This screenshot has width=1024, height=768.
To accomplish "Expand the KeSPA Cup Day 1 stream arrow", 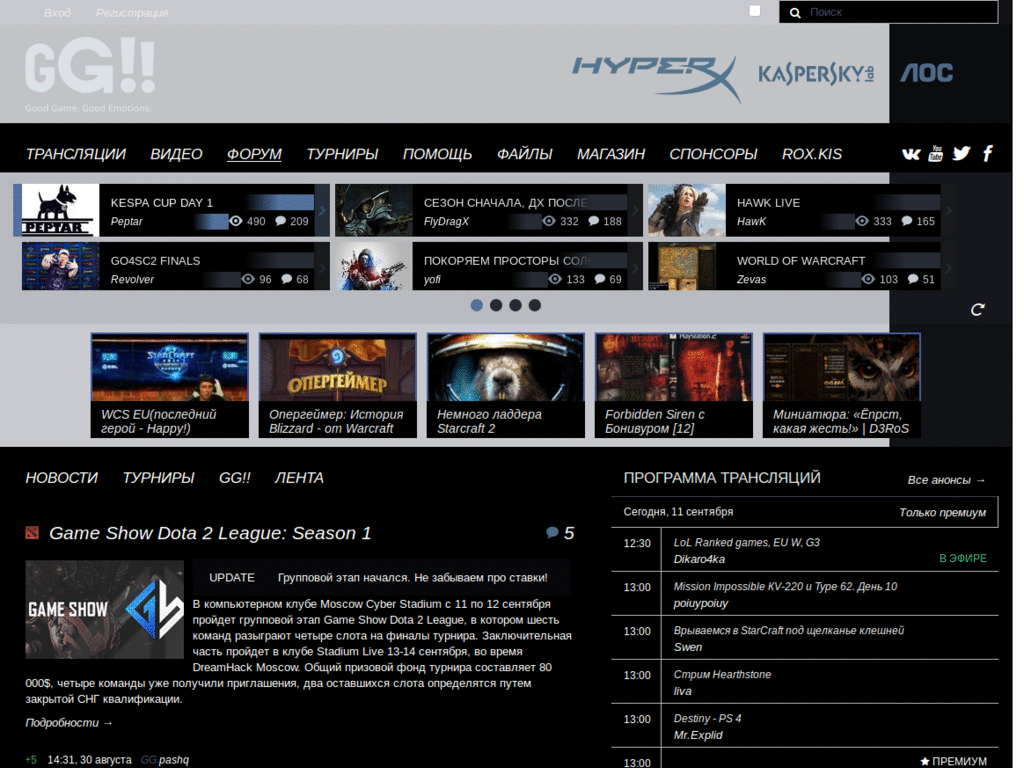I will coord(322,210).
